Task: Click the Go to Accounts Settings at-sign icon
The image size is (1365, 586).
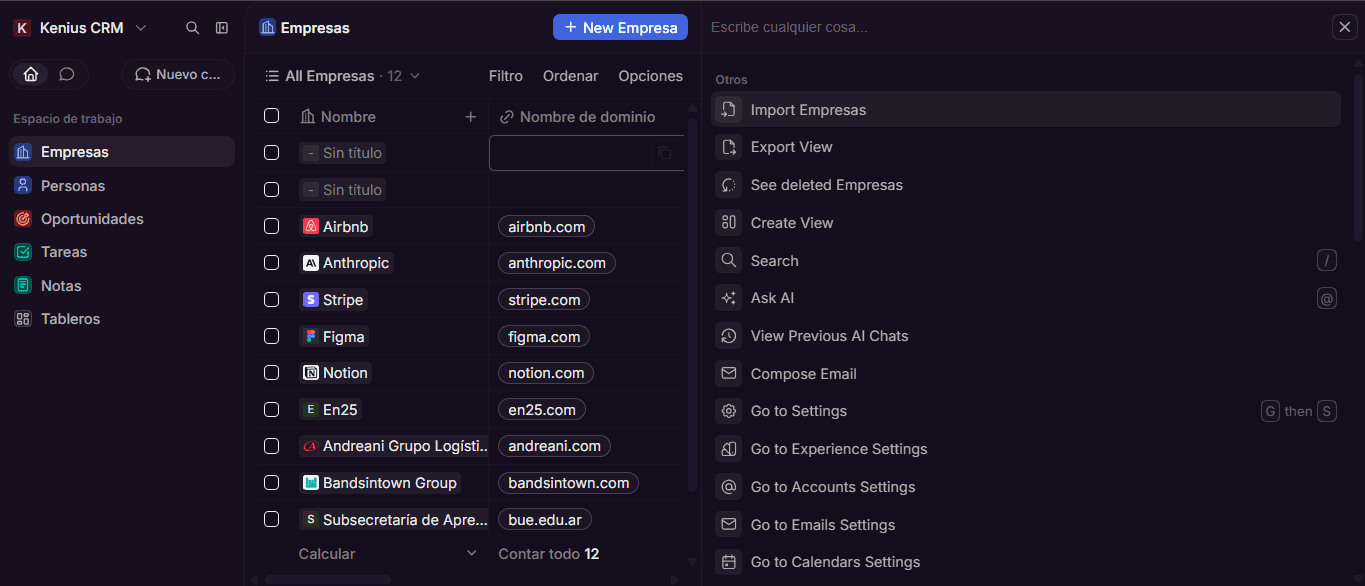Action: [x=728, y=487]
